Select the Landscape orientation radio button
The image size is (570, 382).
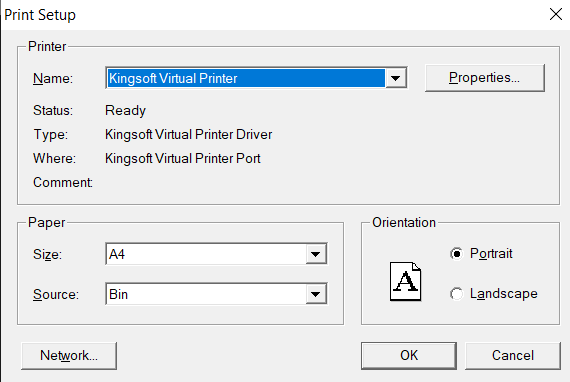pos(457,294)
